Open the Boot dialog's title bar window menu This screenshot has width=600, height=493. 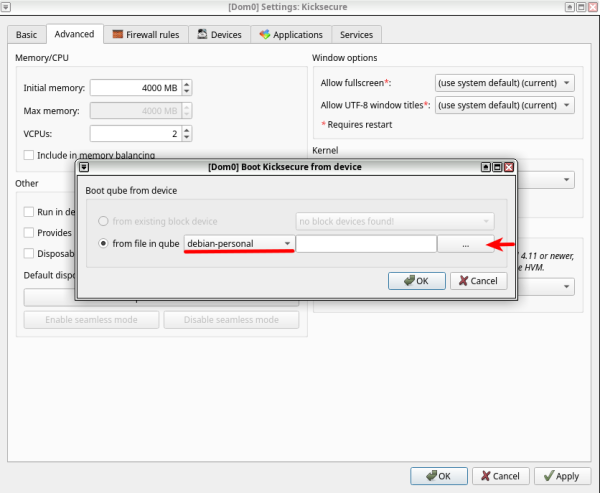click(84, 167)
